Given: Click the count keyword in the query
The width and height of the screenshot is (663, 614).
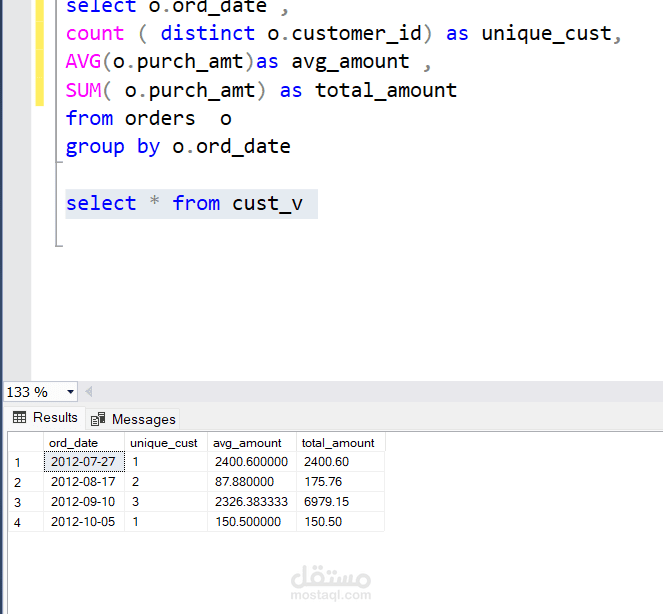Looking at the screenshot, I should click(95, 33).
